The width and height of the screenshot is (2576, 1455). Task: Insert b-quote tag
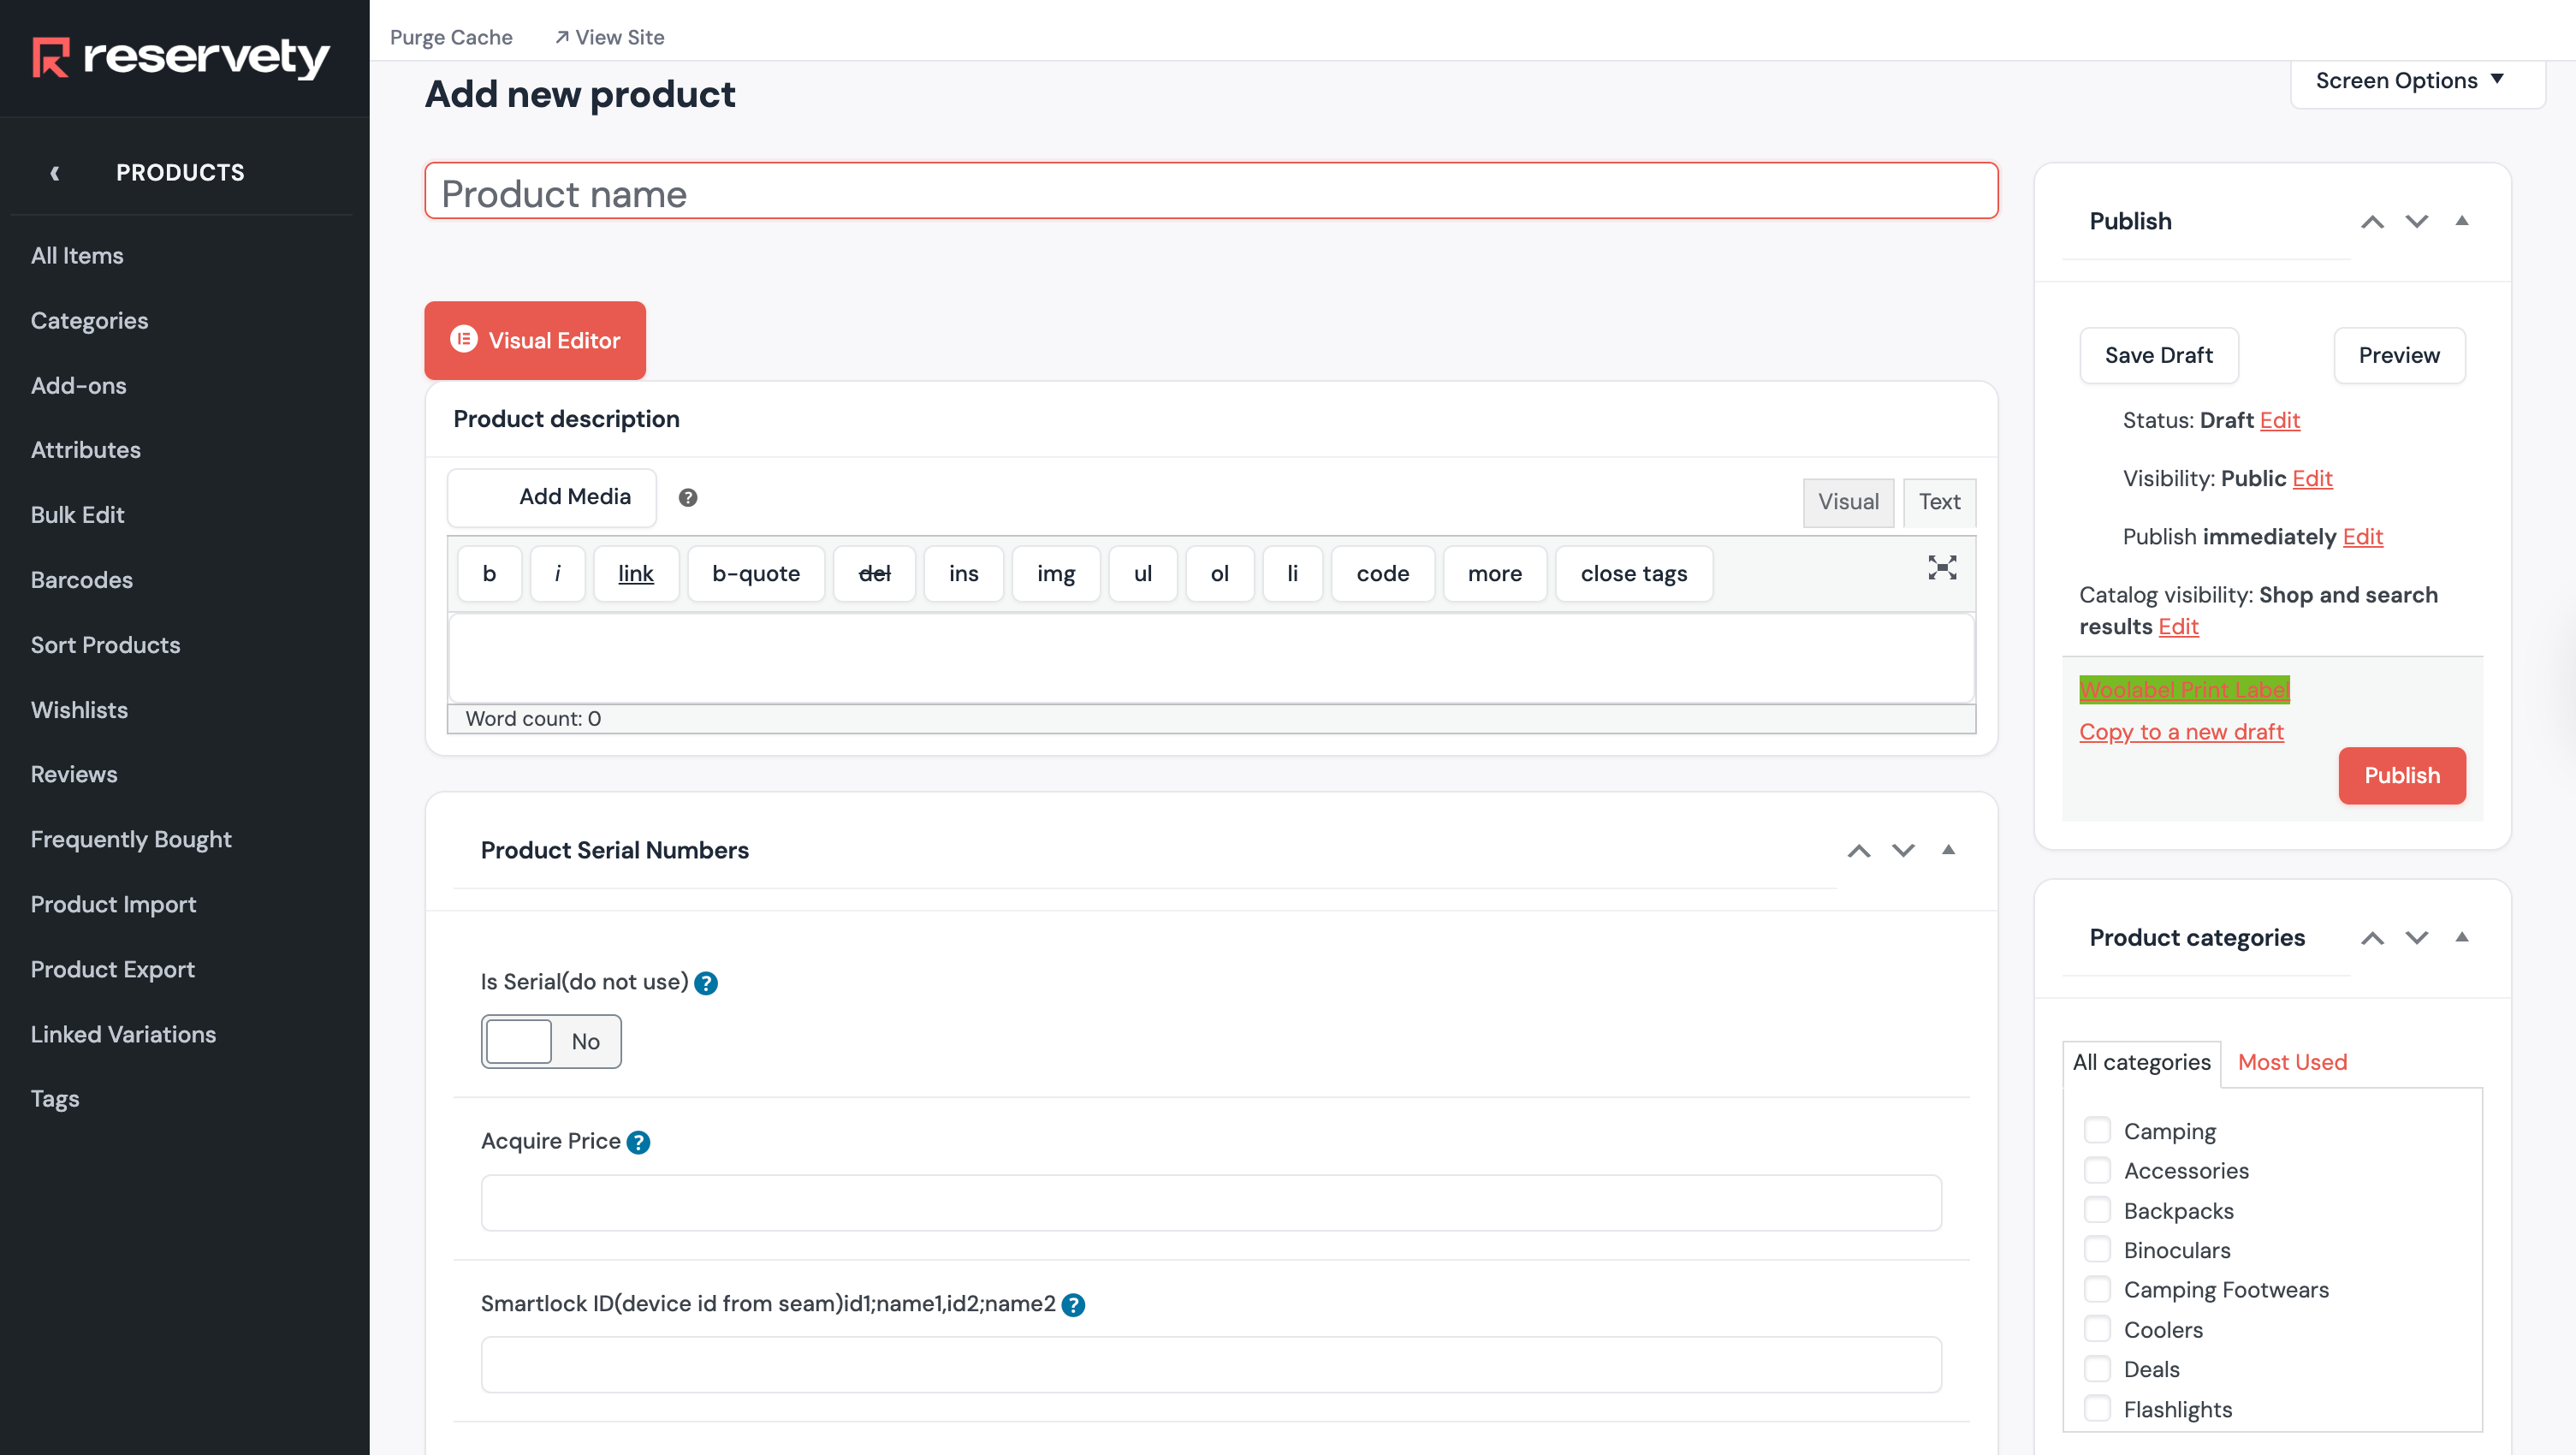click(756, 574)
